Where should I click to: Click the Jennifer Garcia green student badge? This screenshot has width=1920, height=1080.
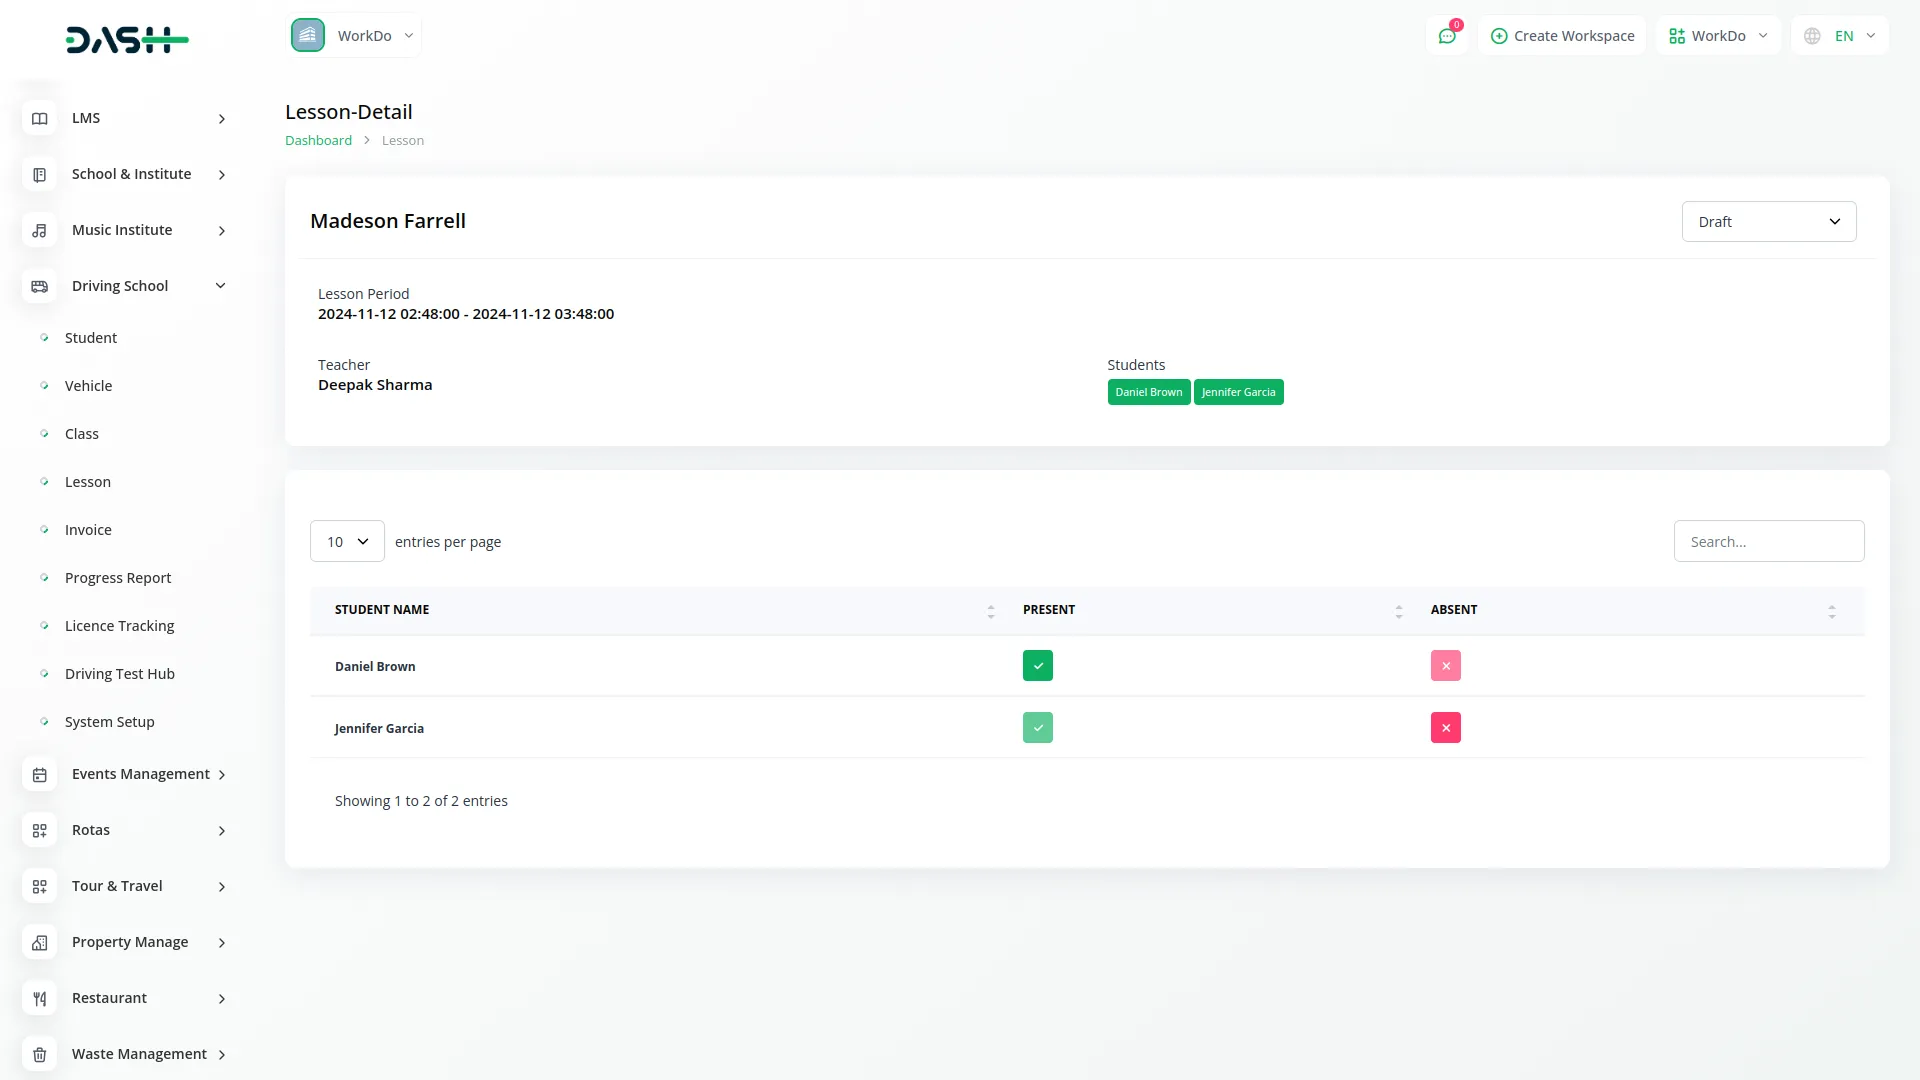point(1238,392)
